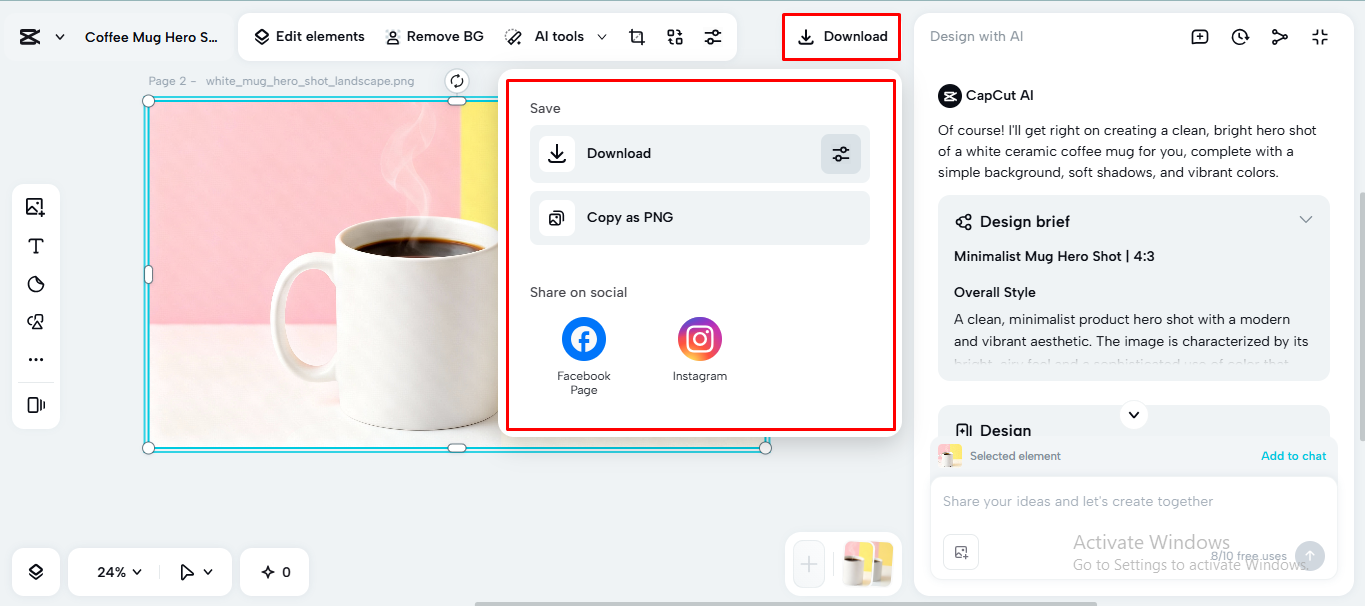Click the send arrow button in chat
Image resolution: width=1365 pixels, height=606 pixels.
tap(1310, 556)
